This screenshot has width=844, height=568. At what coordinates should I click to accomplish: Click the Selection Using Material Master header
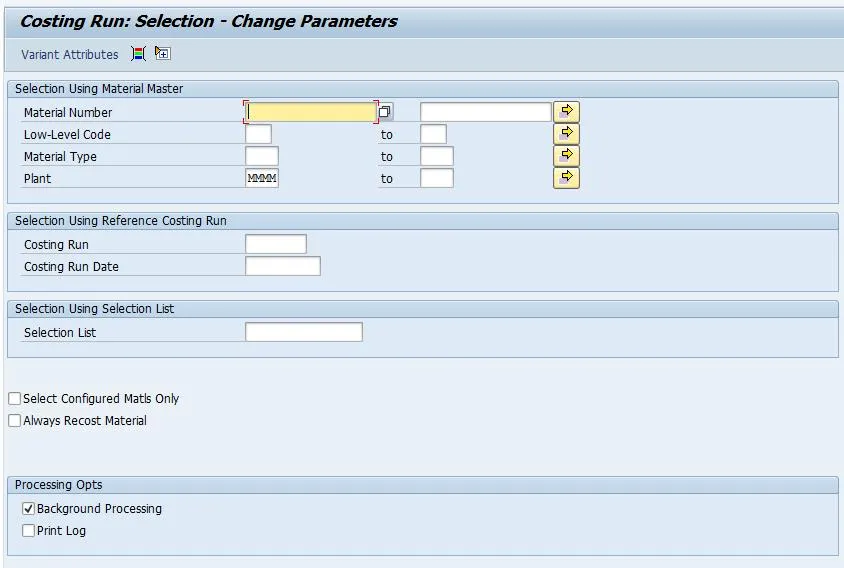point(99,89)
